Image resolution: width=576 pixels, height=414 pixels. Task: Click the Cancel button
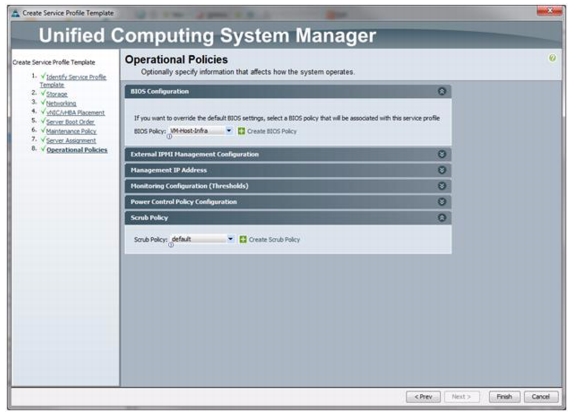[x=541, y=397]
